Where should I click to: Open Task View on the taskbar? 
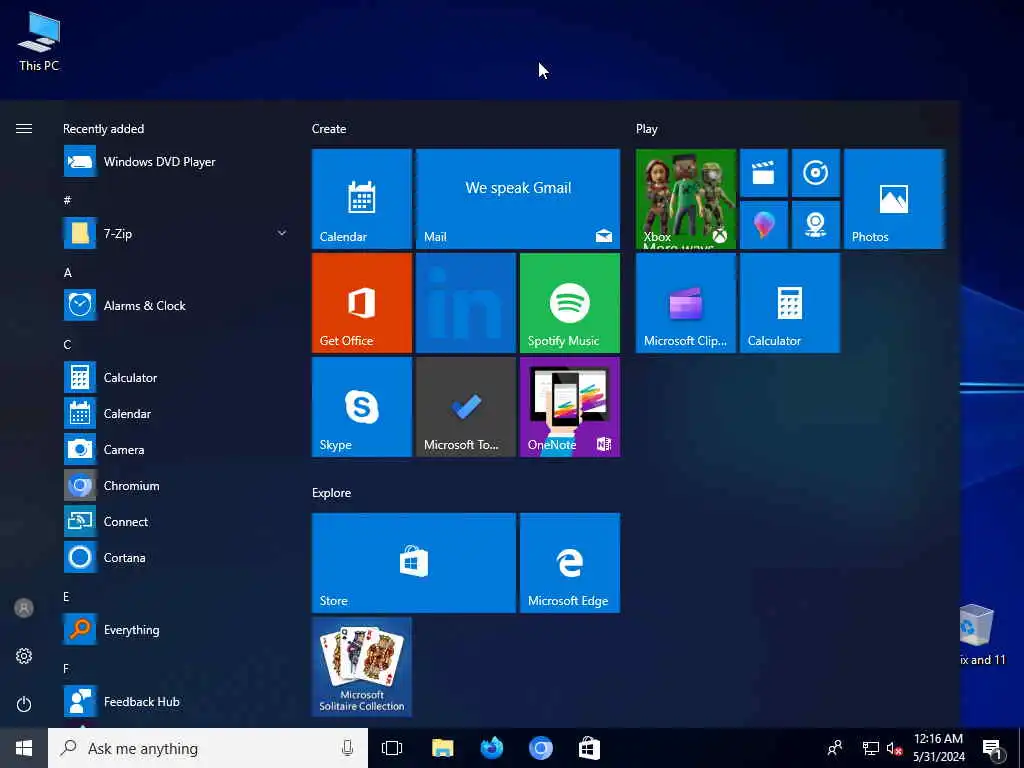tap(392, 748)
